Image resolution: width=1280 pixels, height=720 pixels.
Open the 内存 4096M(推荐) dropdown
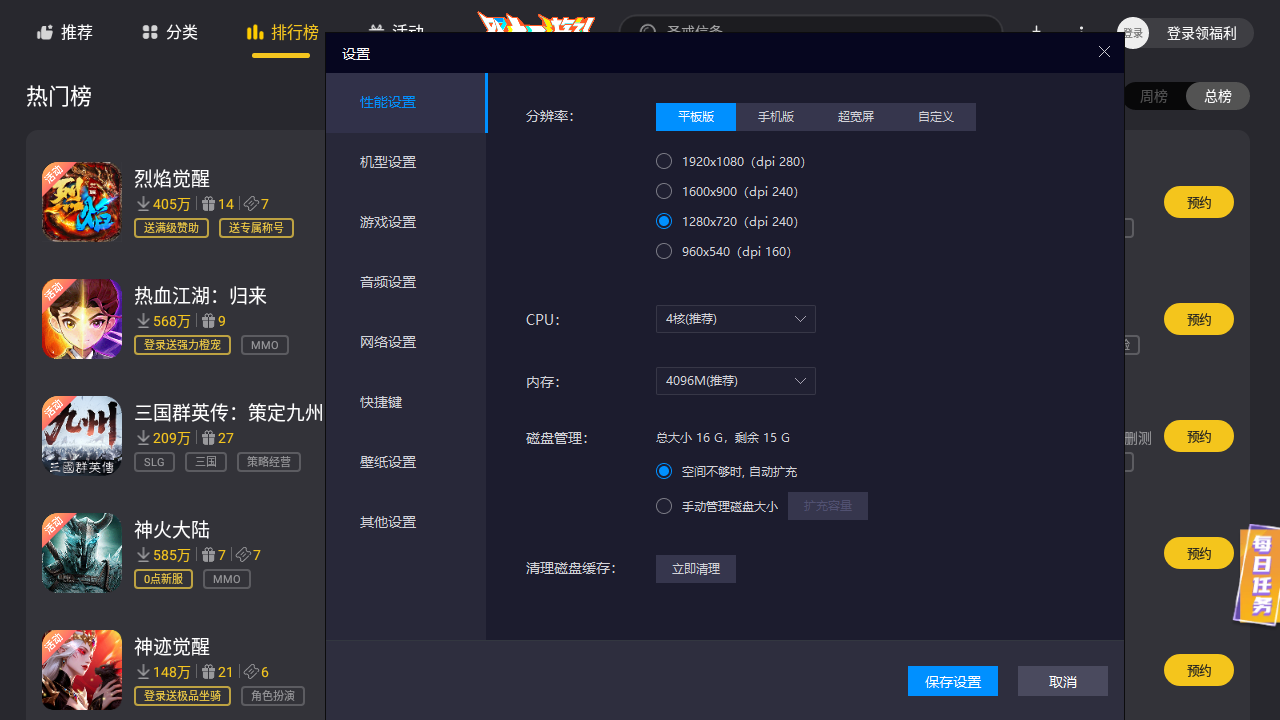(735, 381)
